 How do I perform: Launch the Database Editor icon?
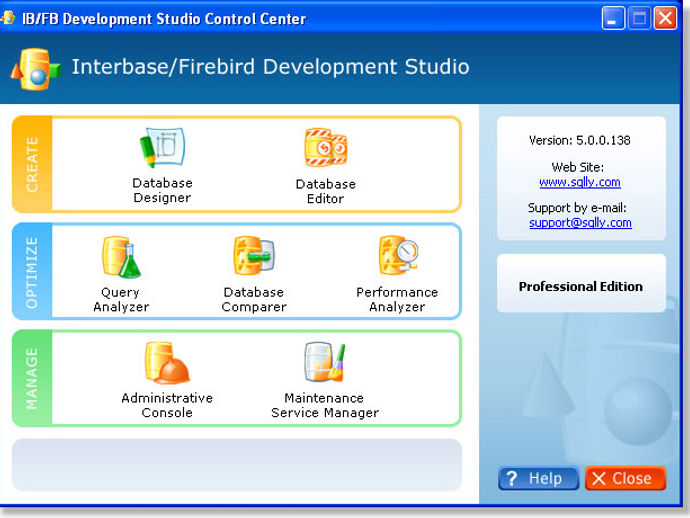pos(326,147)
